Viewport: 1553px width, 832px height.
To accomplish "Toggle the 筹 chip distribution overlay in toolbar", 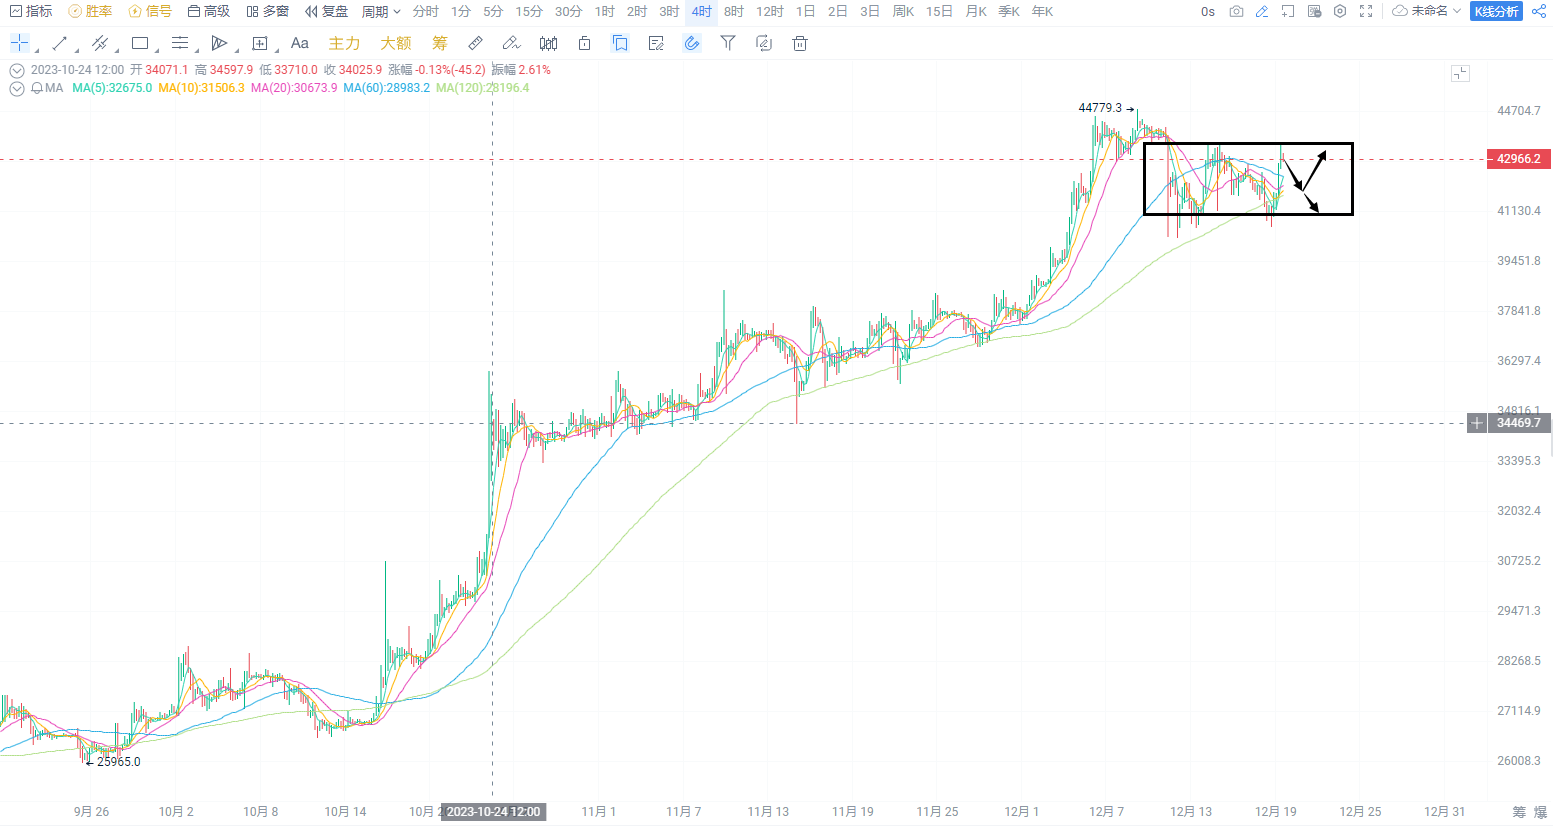I will click(440, 43).
